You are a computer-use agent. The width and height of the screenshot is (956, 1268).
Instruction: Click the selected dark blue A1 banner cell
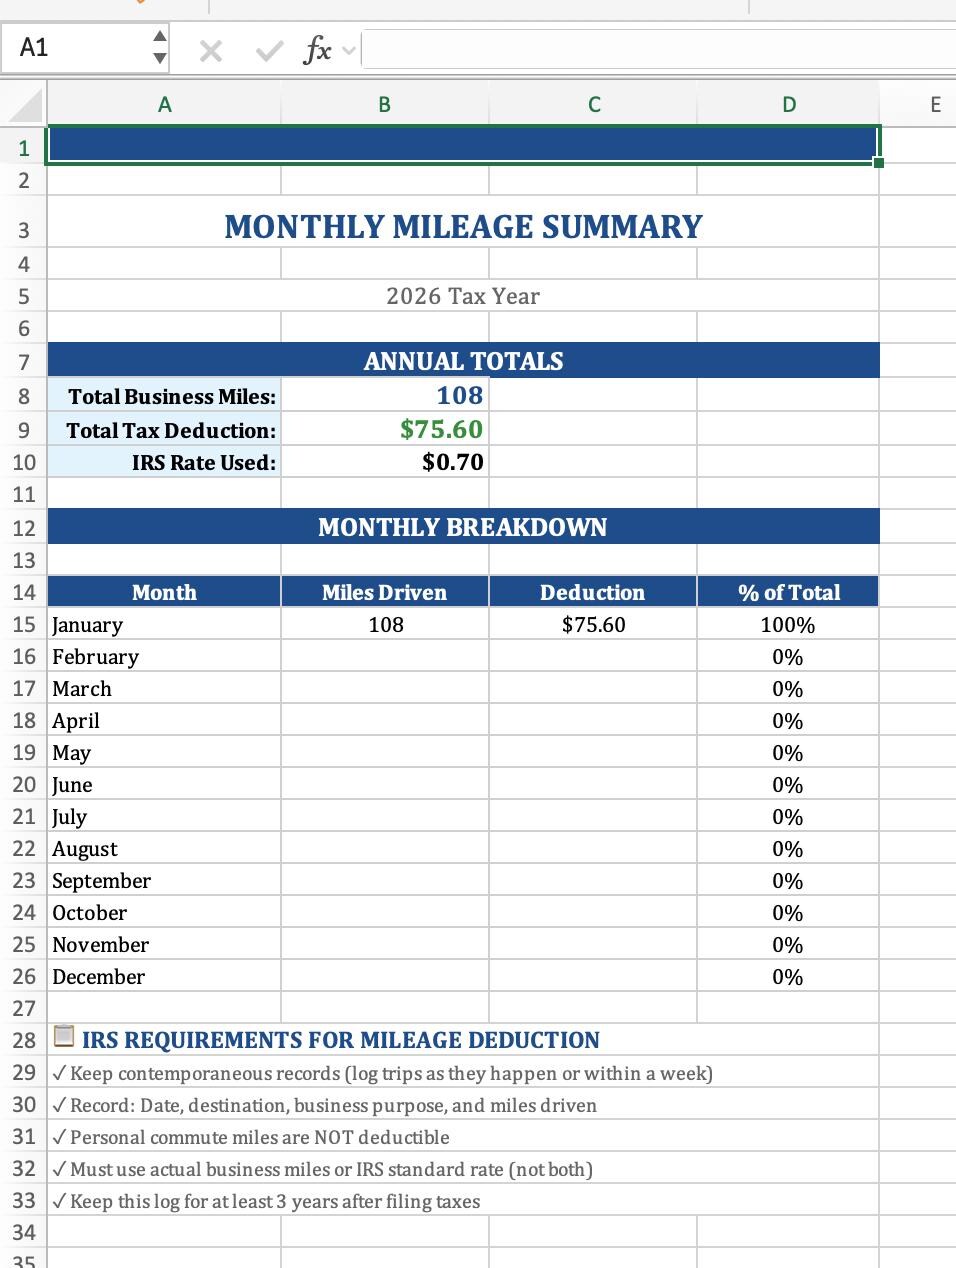[x=463, y=144]
